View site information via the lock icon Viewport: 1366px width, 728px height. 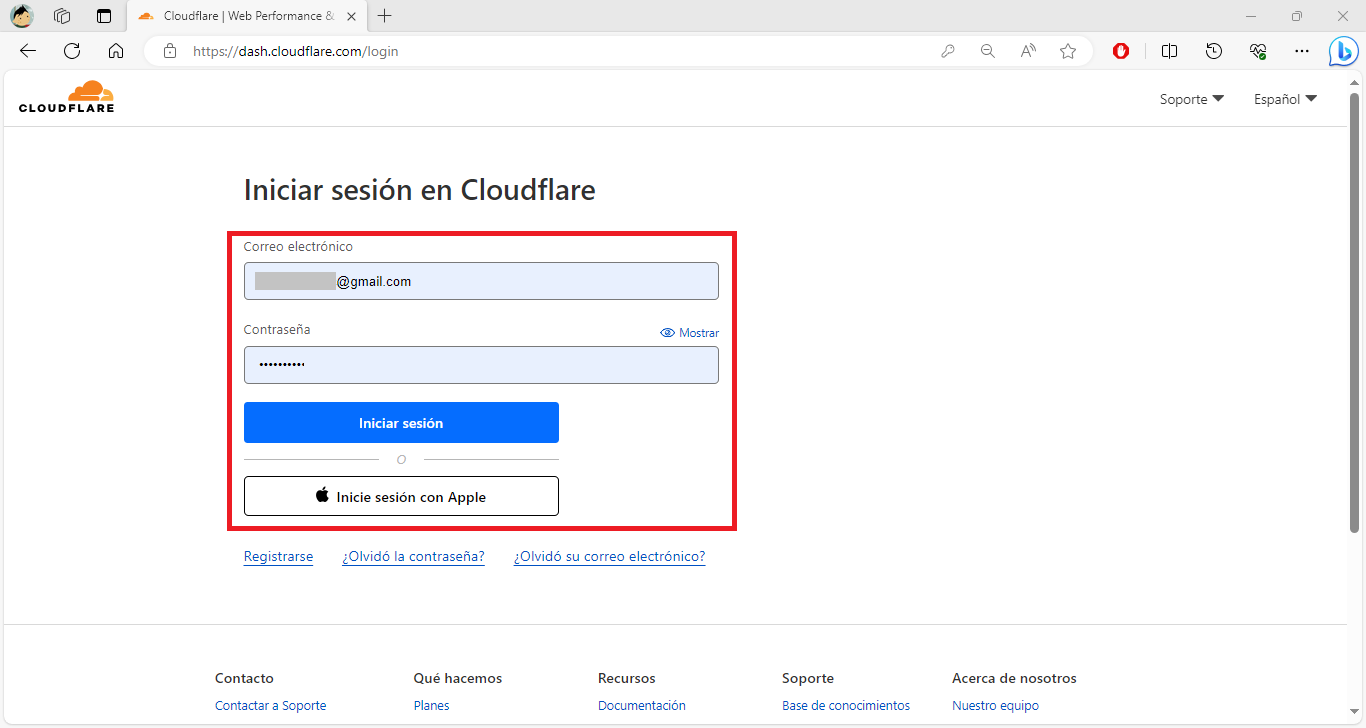(x=170, y=51)
